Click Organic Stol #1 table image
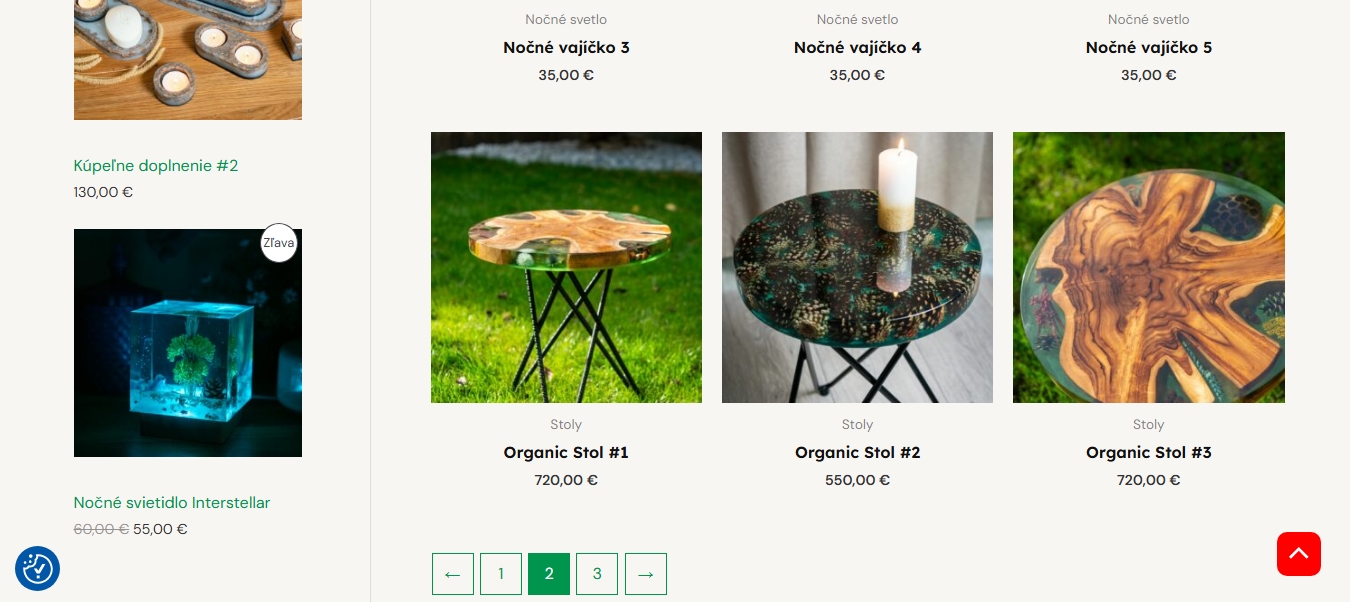This screenshot has width=1350, height=602. point(566,267)
